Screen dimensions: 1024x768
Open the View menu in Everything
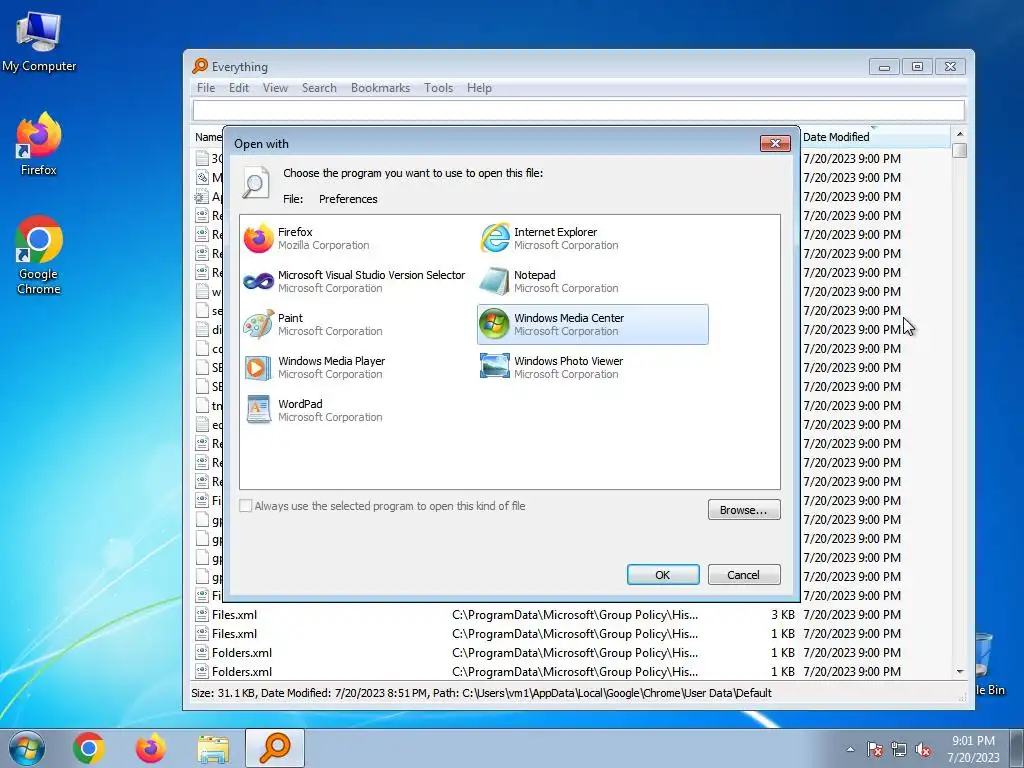pos(275,88)
